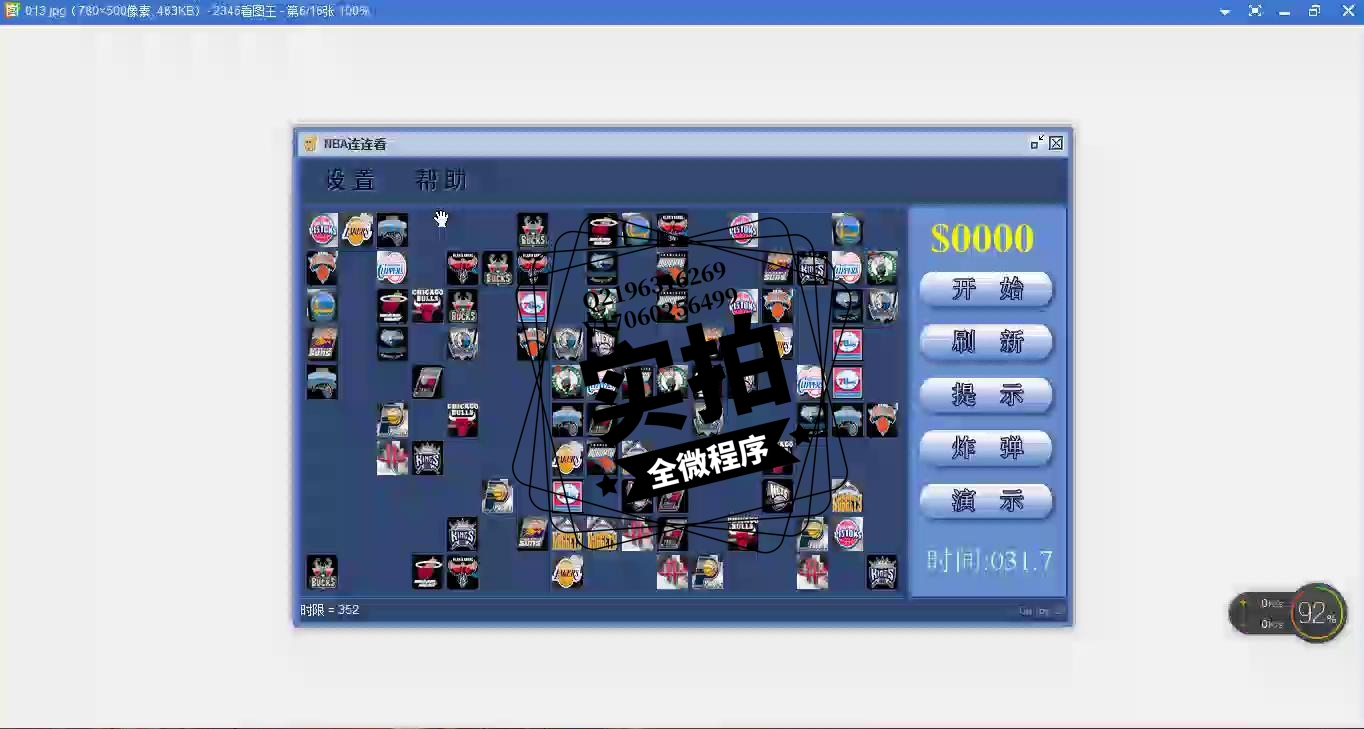Choose the Knicks tile beside the Magic tile
1364x729 pixels.
882,420
